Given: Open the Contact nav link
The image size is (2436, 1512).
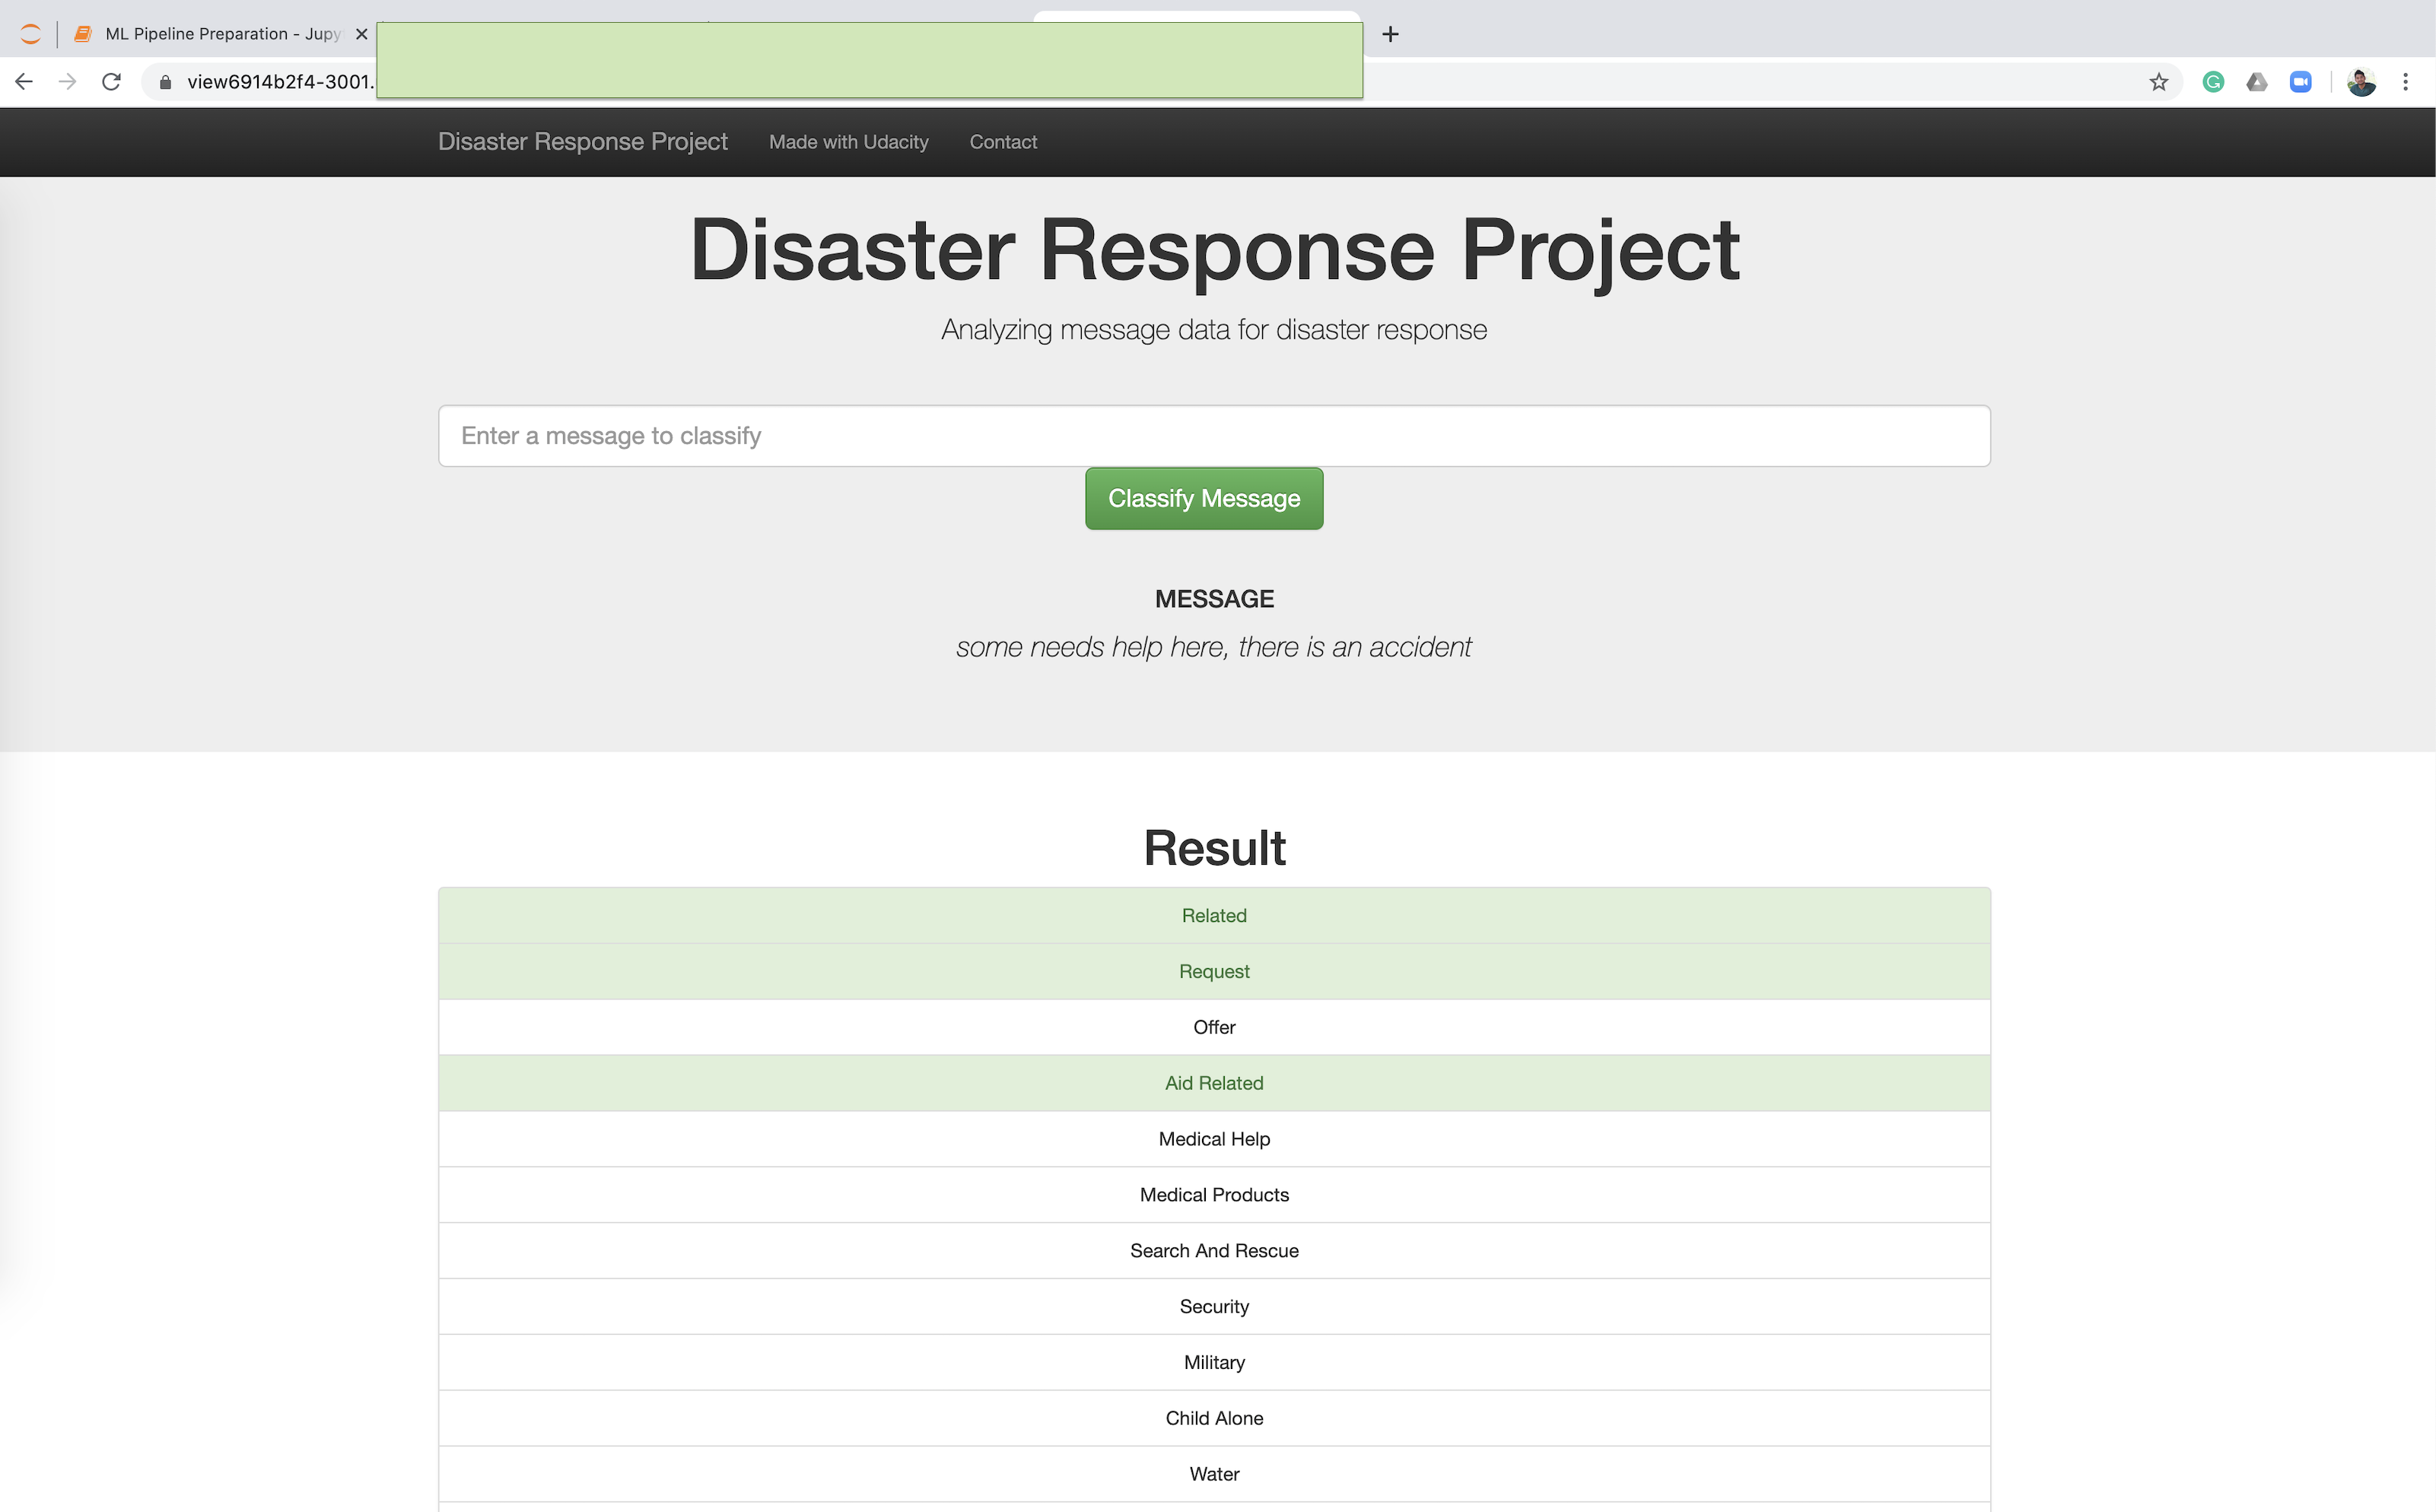Looking at the screenshot, I should (x=1003, y=142).
